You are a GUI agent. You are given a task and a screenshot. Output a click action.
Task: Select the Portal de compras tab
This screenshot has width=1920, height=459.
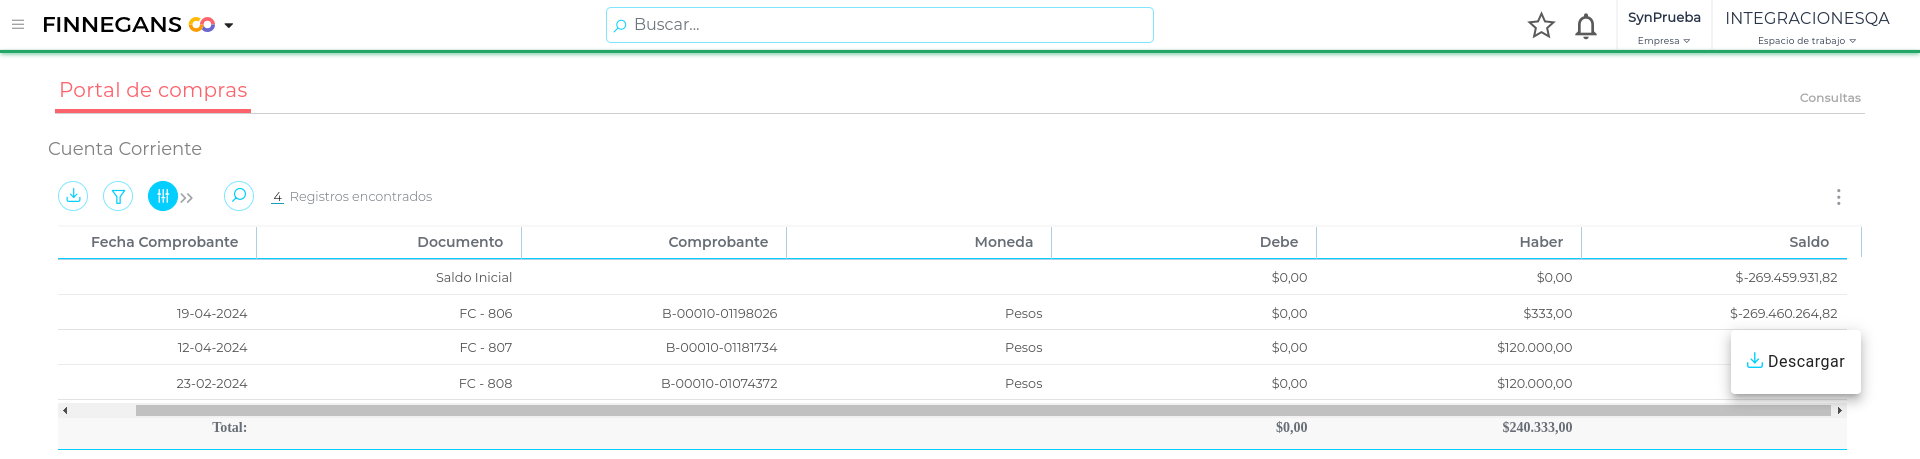[x=153, y=90]
